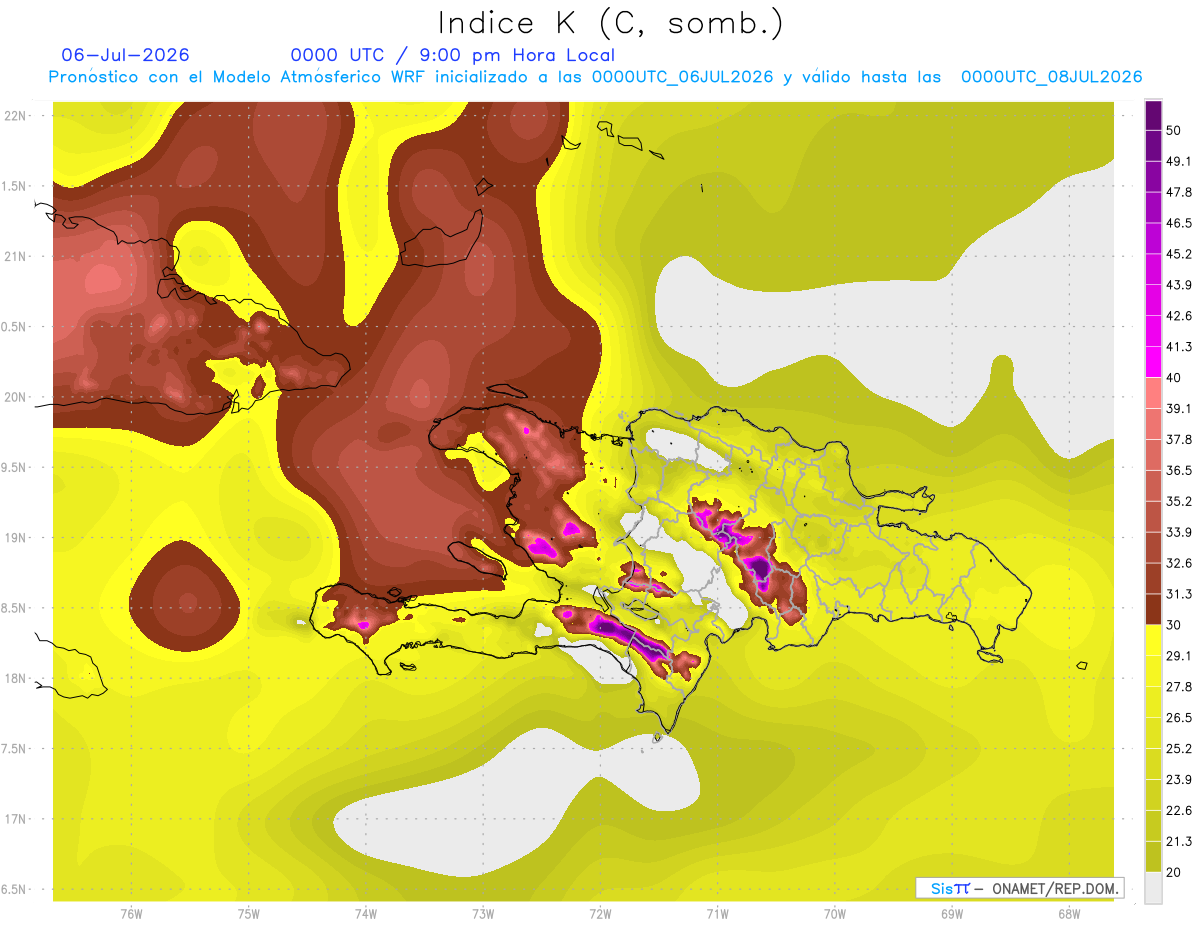Click the '68W' longitude axis label
Image resolution: width=1200 pixels, height=927 pixels.
point(1069,914)
